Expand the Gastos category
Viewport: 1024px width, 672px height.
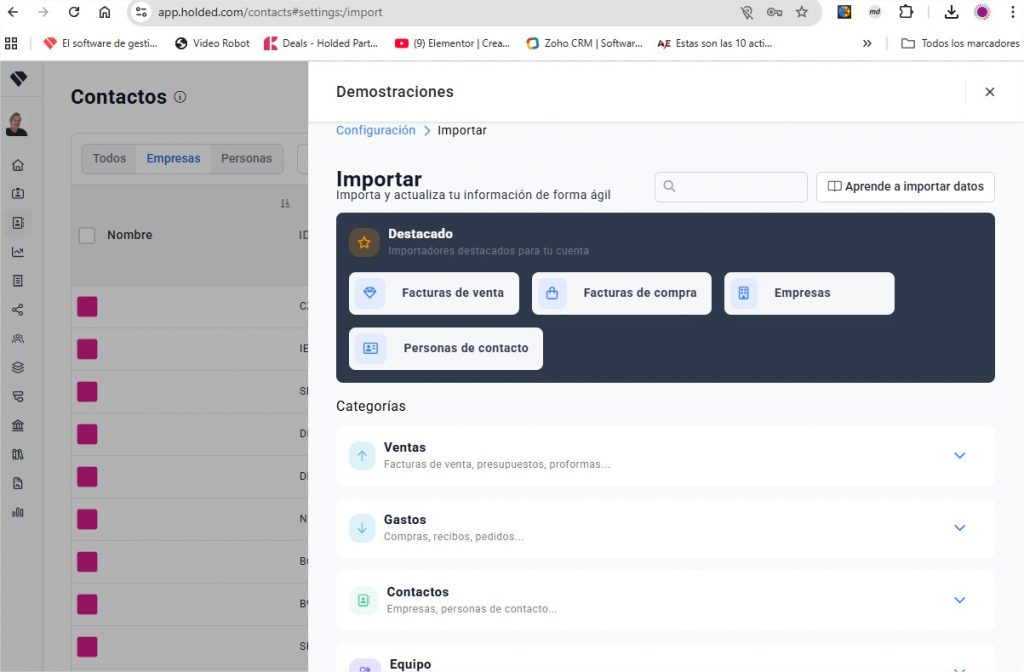click(959, 527)
